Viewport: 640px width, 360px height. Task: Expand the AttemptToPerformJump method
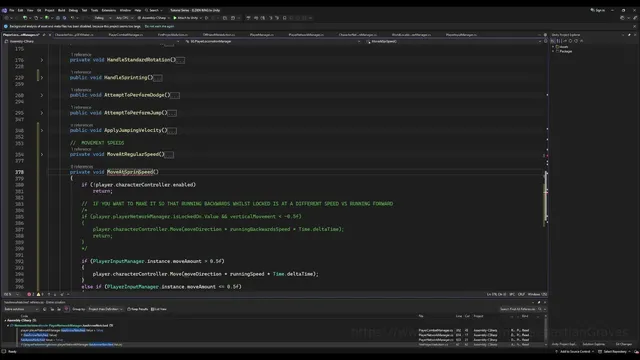click(x=42, y=113)
